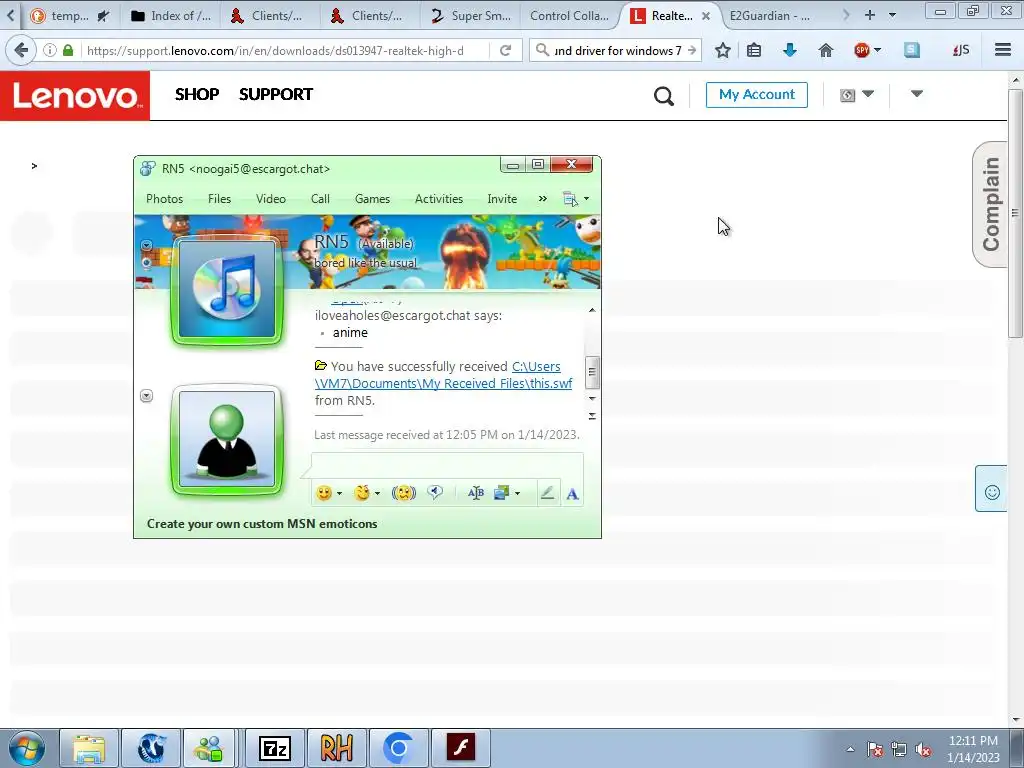This screenshot has width=1024, height=768.
Task: Change font style with AB icon
Action: tap(475, 493)
